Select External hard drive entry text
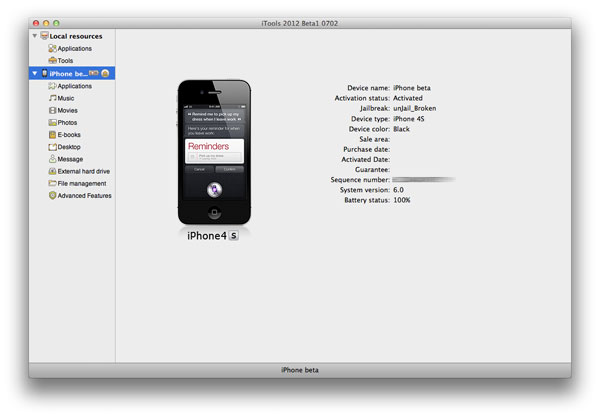600x418 pixels. coord(84,171)
